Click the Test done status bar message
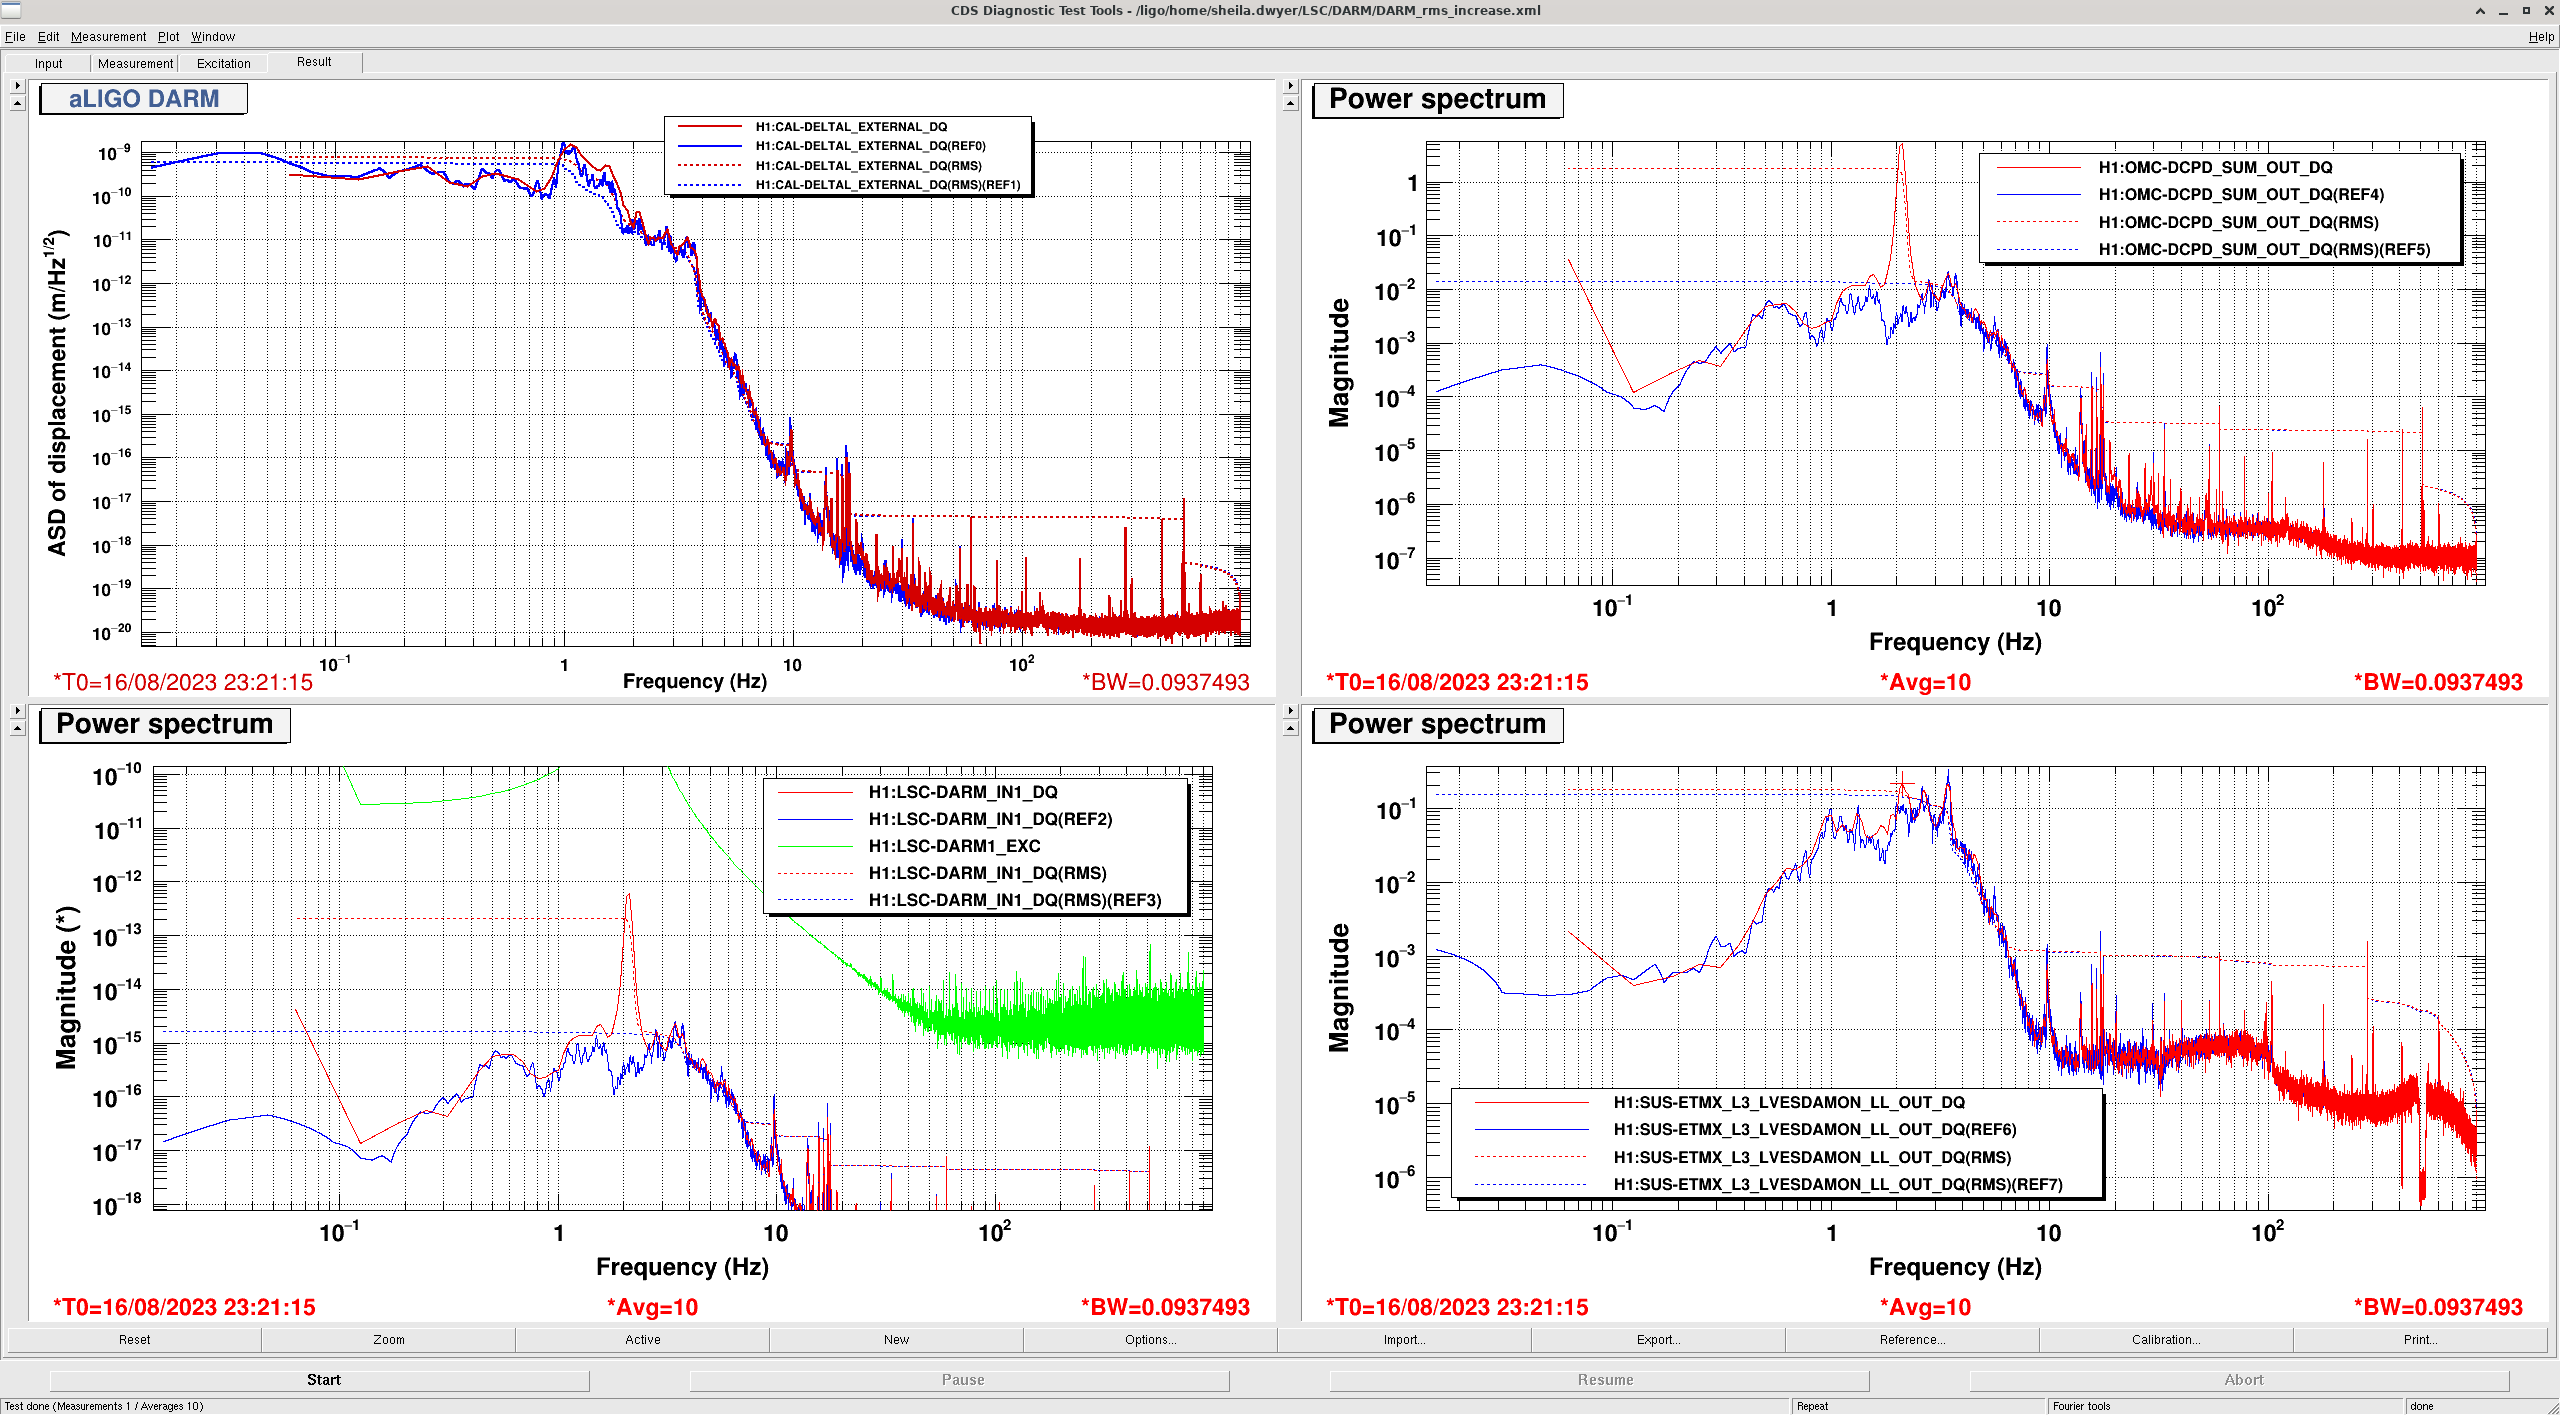This screenshot has height=1415, width=2560. point(104,1406)
